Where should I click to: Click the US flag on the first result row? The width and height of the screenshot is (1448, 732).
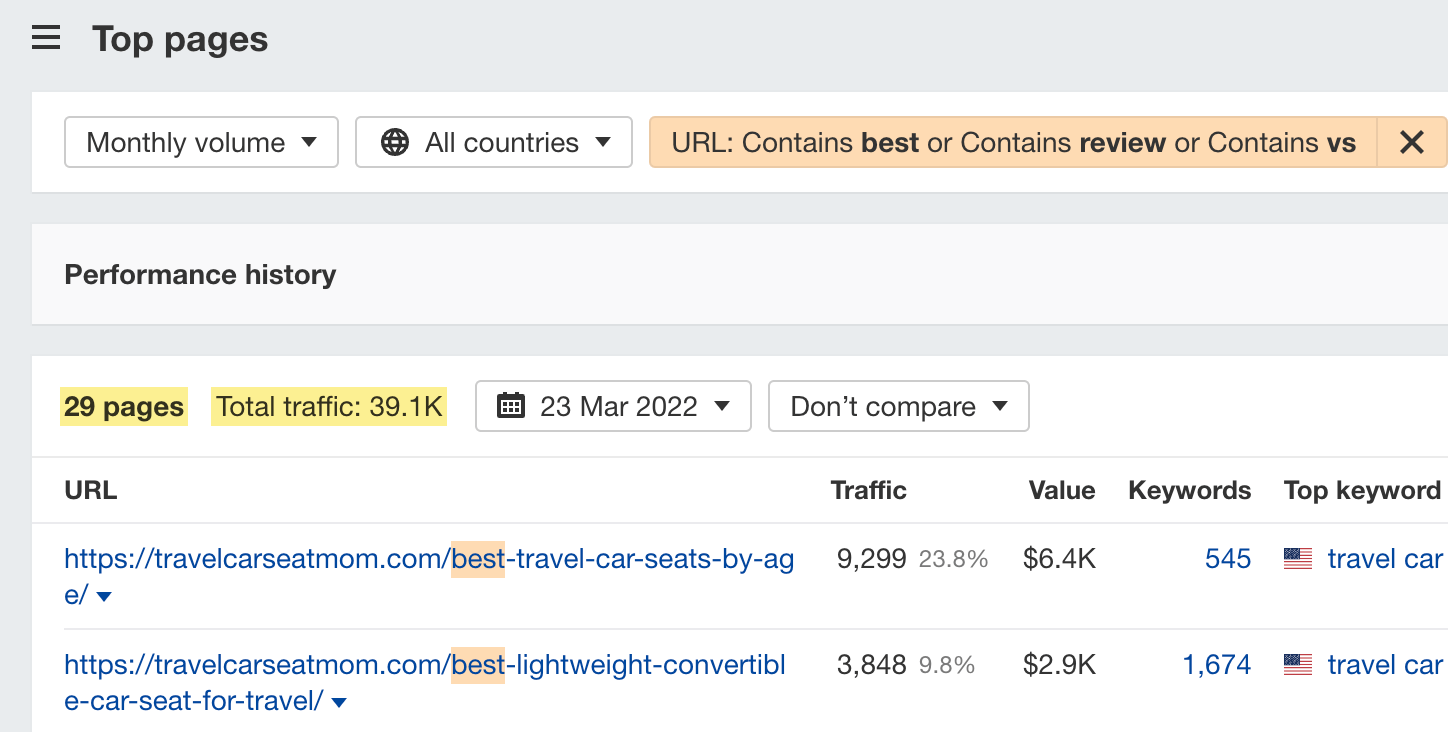coord(1297,558)
